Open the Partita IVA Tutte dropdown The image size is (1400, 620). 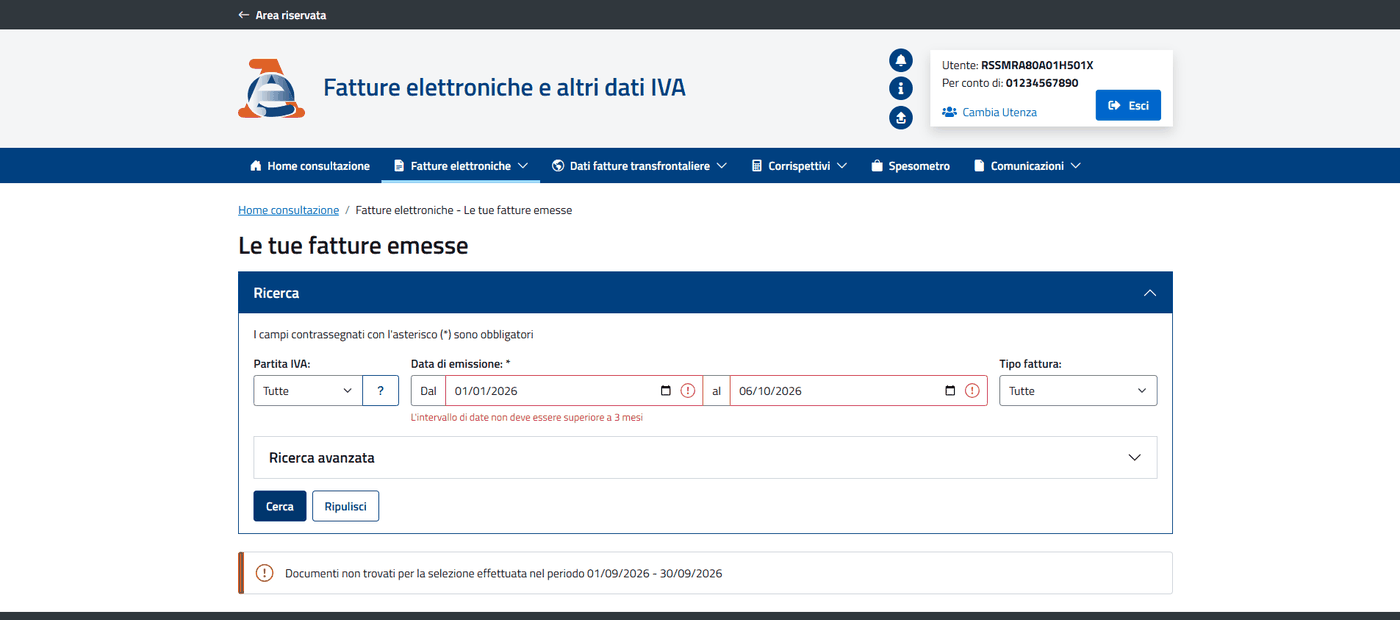coord(308,391)
